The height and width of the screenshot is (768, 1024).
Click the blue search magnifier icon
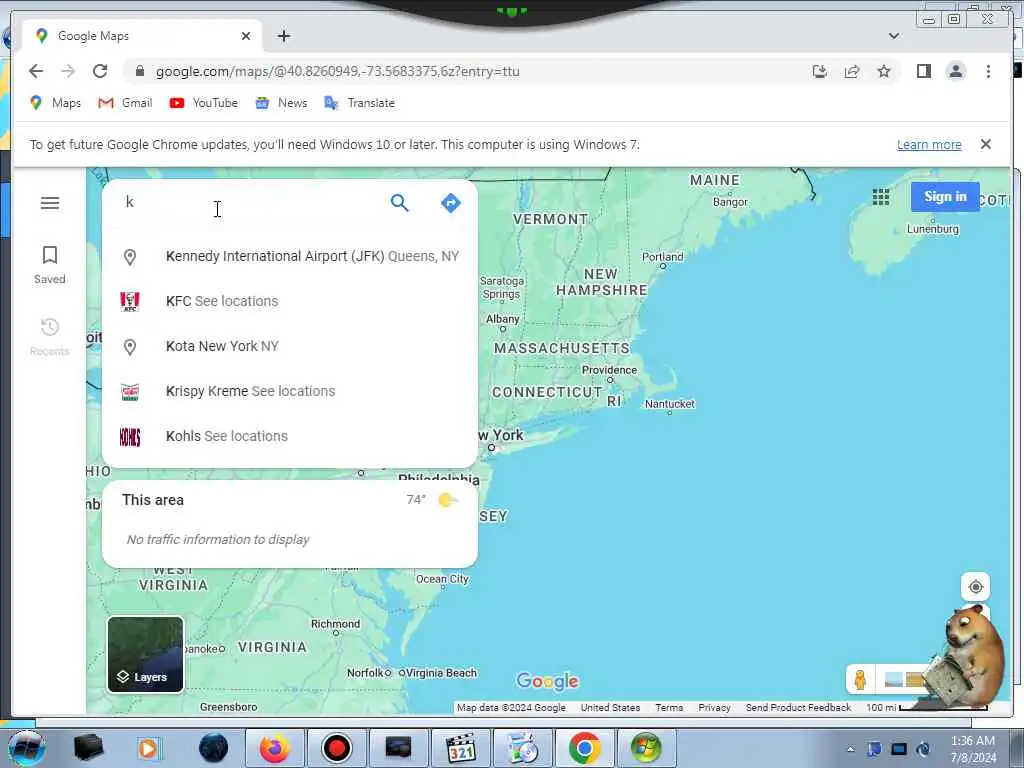pyautogui.click(x=400, y=203)
